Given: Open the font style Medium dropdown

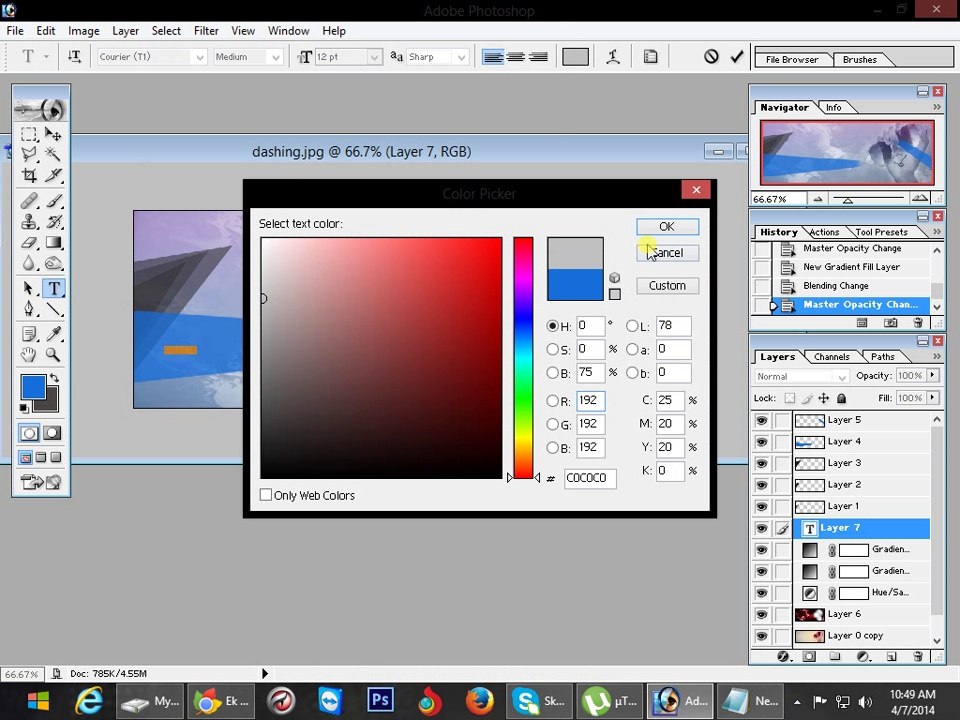Looking at the screenshot, I should [276, 57].
